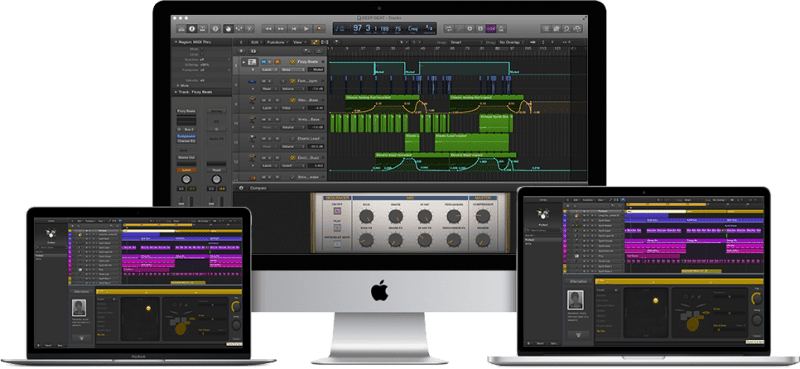Click the orange Latch button on the channel strip

pos(186,170)
